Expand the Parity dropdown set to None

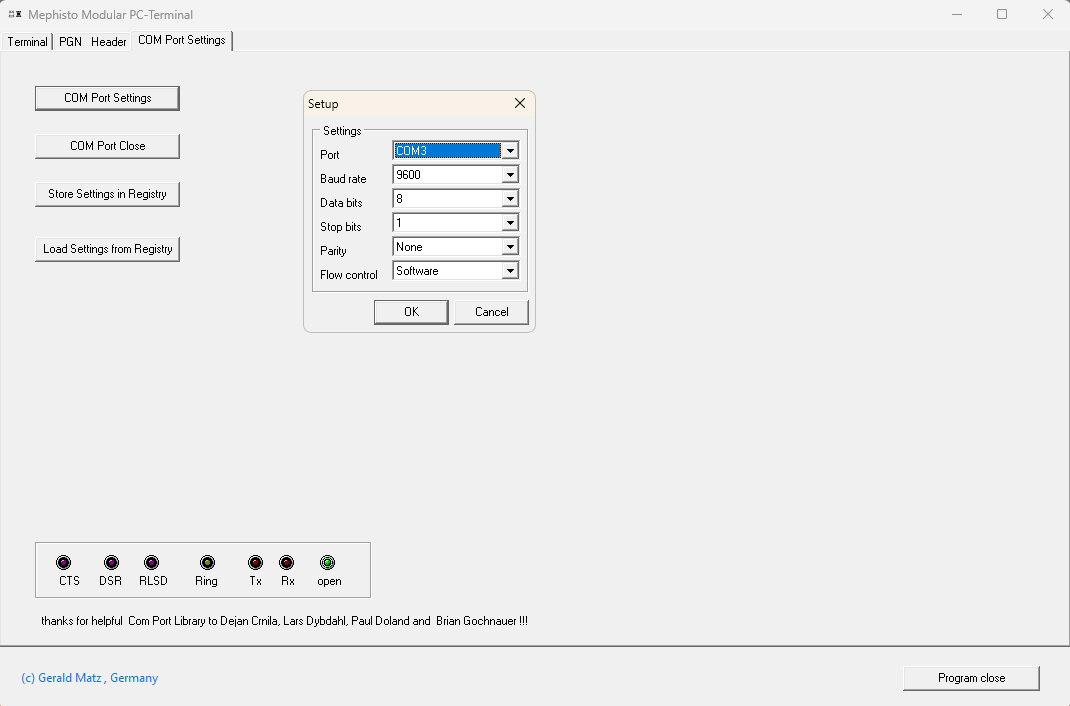coord(510,247)
